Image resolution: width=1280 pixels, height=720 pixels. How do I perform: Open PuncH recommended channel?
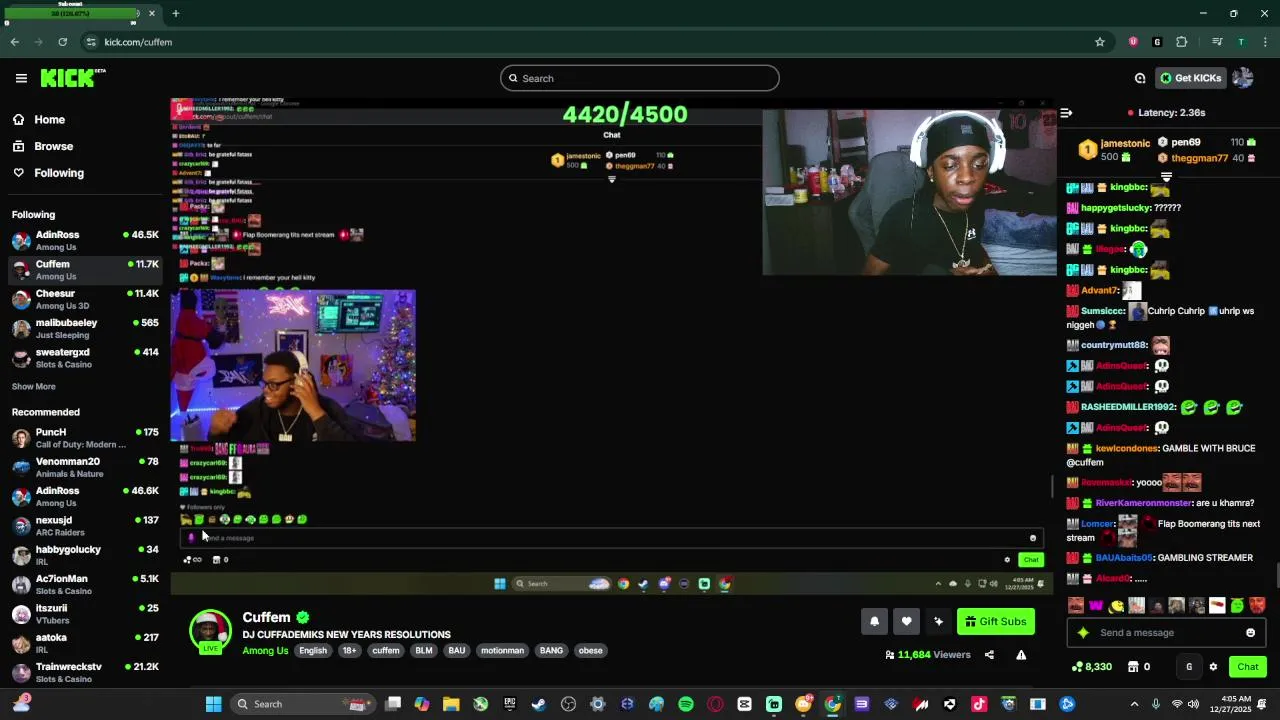[84, 438]
